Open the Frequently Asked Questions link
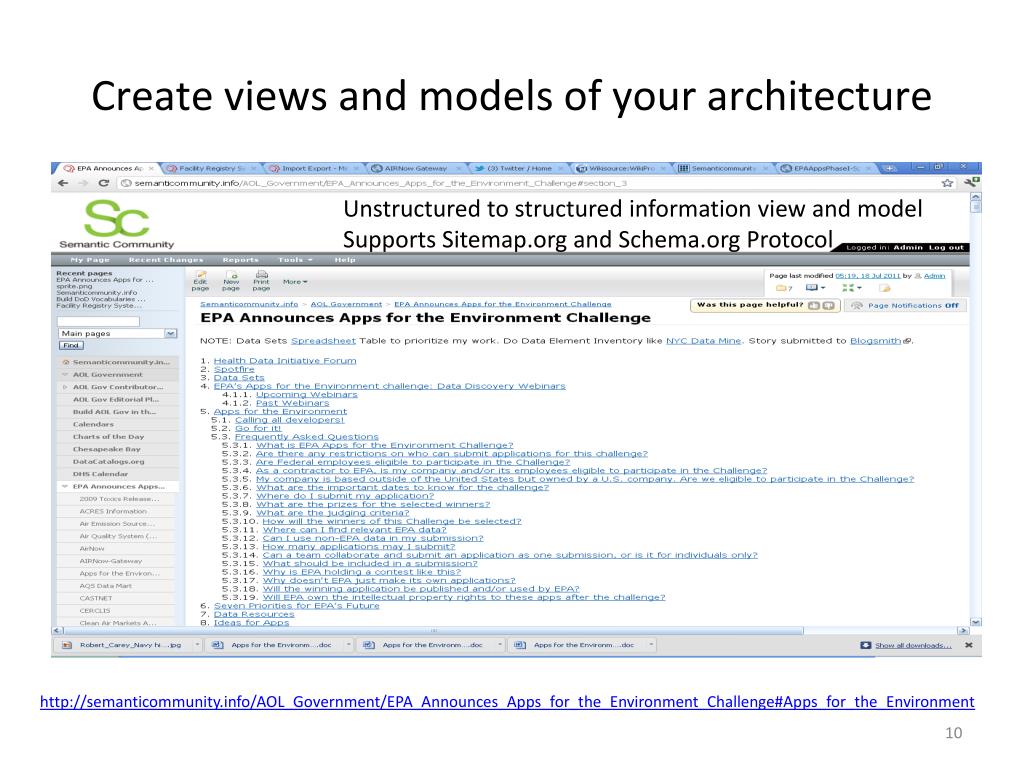Image resolution: width=1024 pixels, height=768 pixels. point(307,436)
